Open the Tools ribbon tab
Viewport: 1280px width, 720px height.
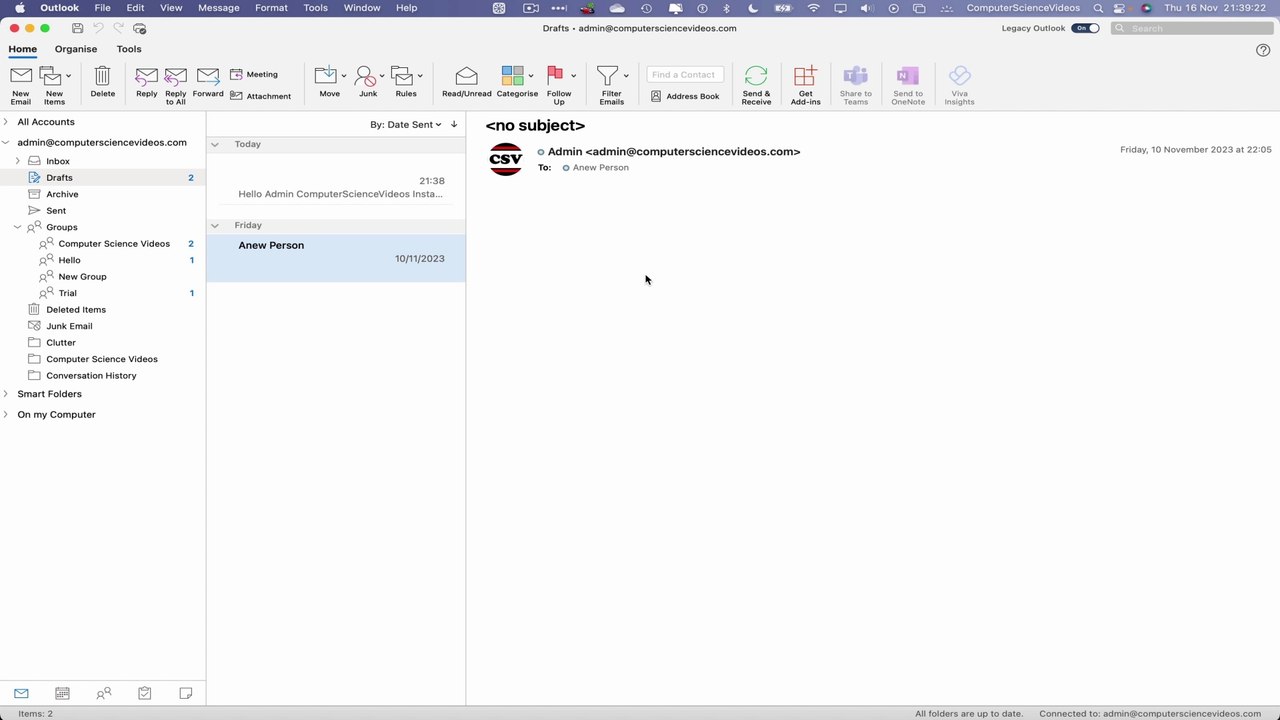pyautogui.click(x=129, y=49)
